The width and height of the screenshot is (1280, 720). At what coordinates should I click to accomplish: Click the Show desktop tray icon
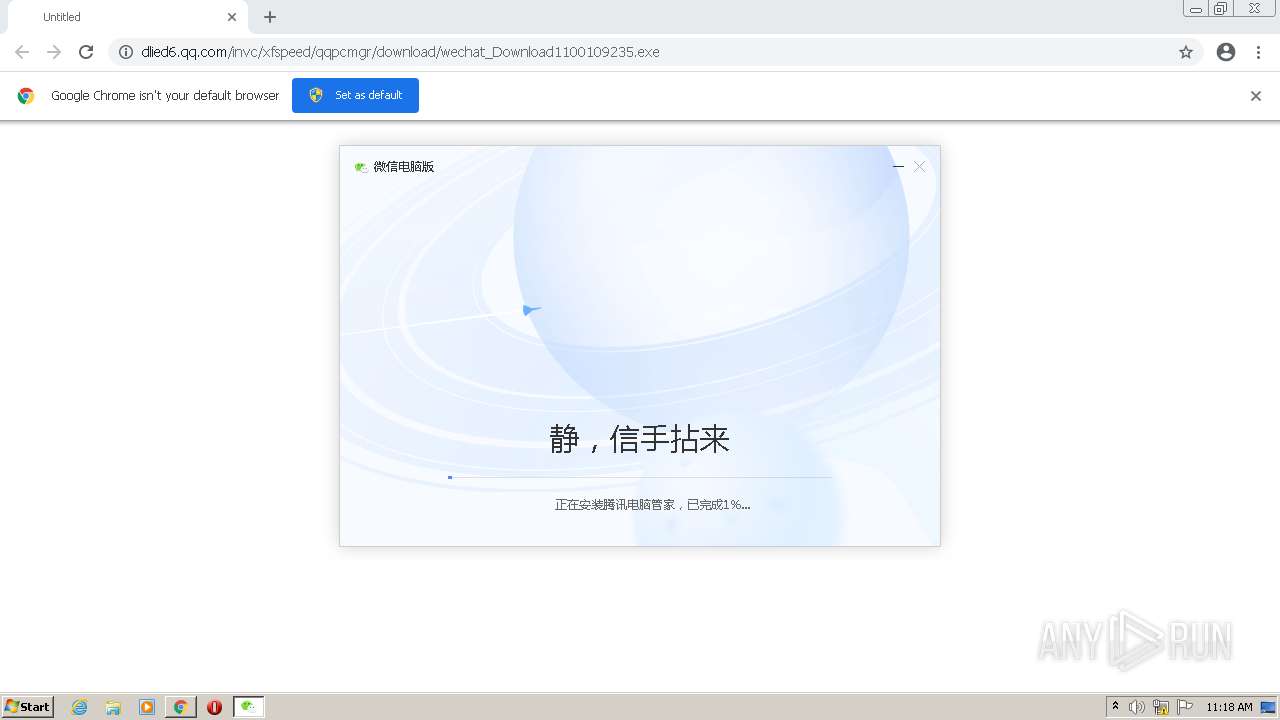tap(1268, 707)
